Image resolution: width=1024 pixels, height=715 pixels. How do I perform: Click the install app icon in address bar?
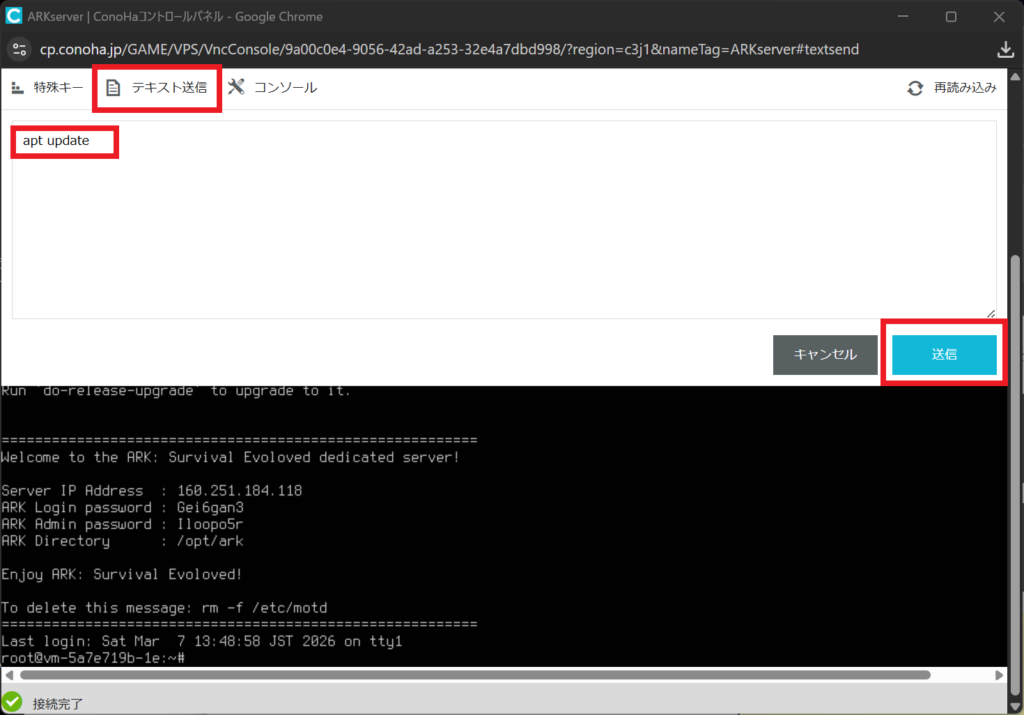(x=1005, y=49)
